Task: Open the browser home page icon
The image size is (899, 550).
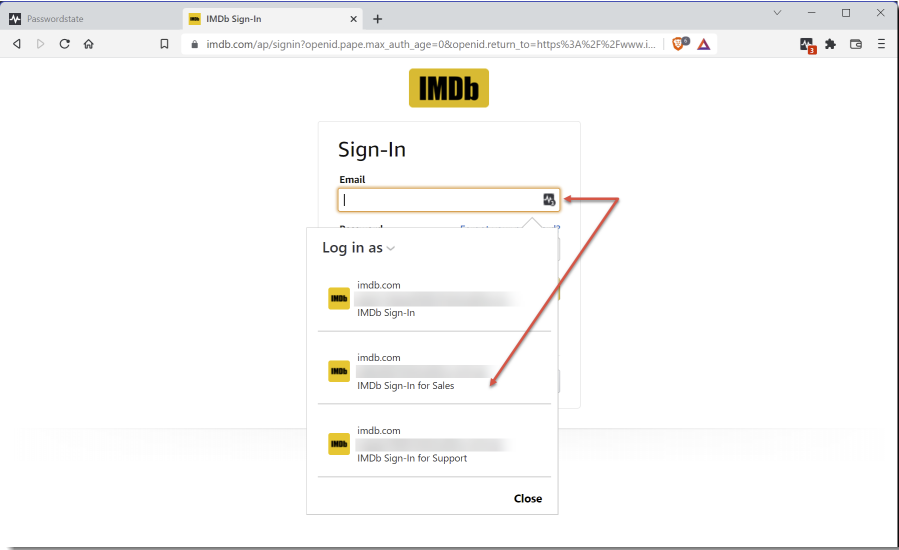Action: pyautogui.click(x=88, y=44)
